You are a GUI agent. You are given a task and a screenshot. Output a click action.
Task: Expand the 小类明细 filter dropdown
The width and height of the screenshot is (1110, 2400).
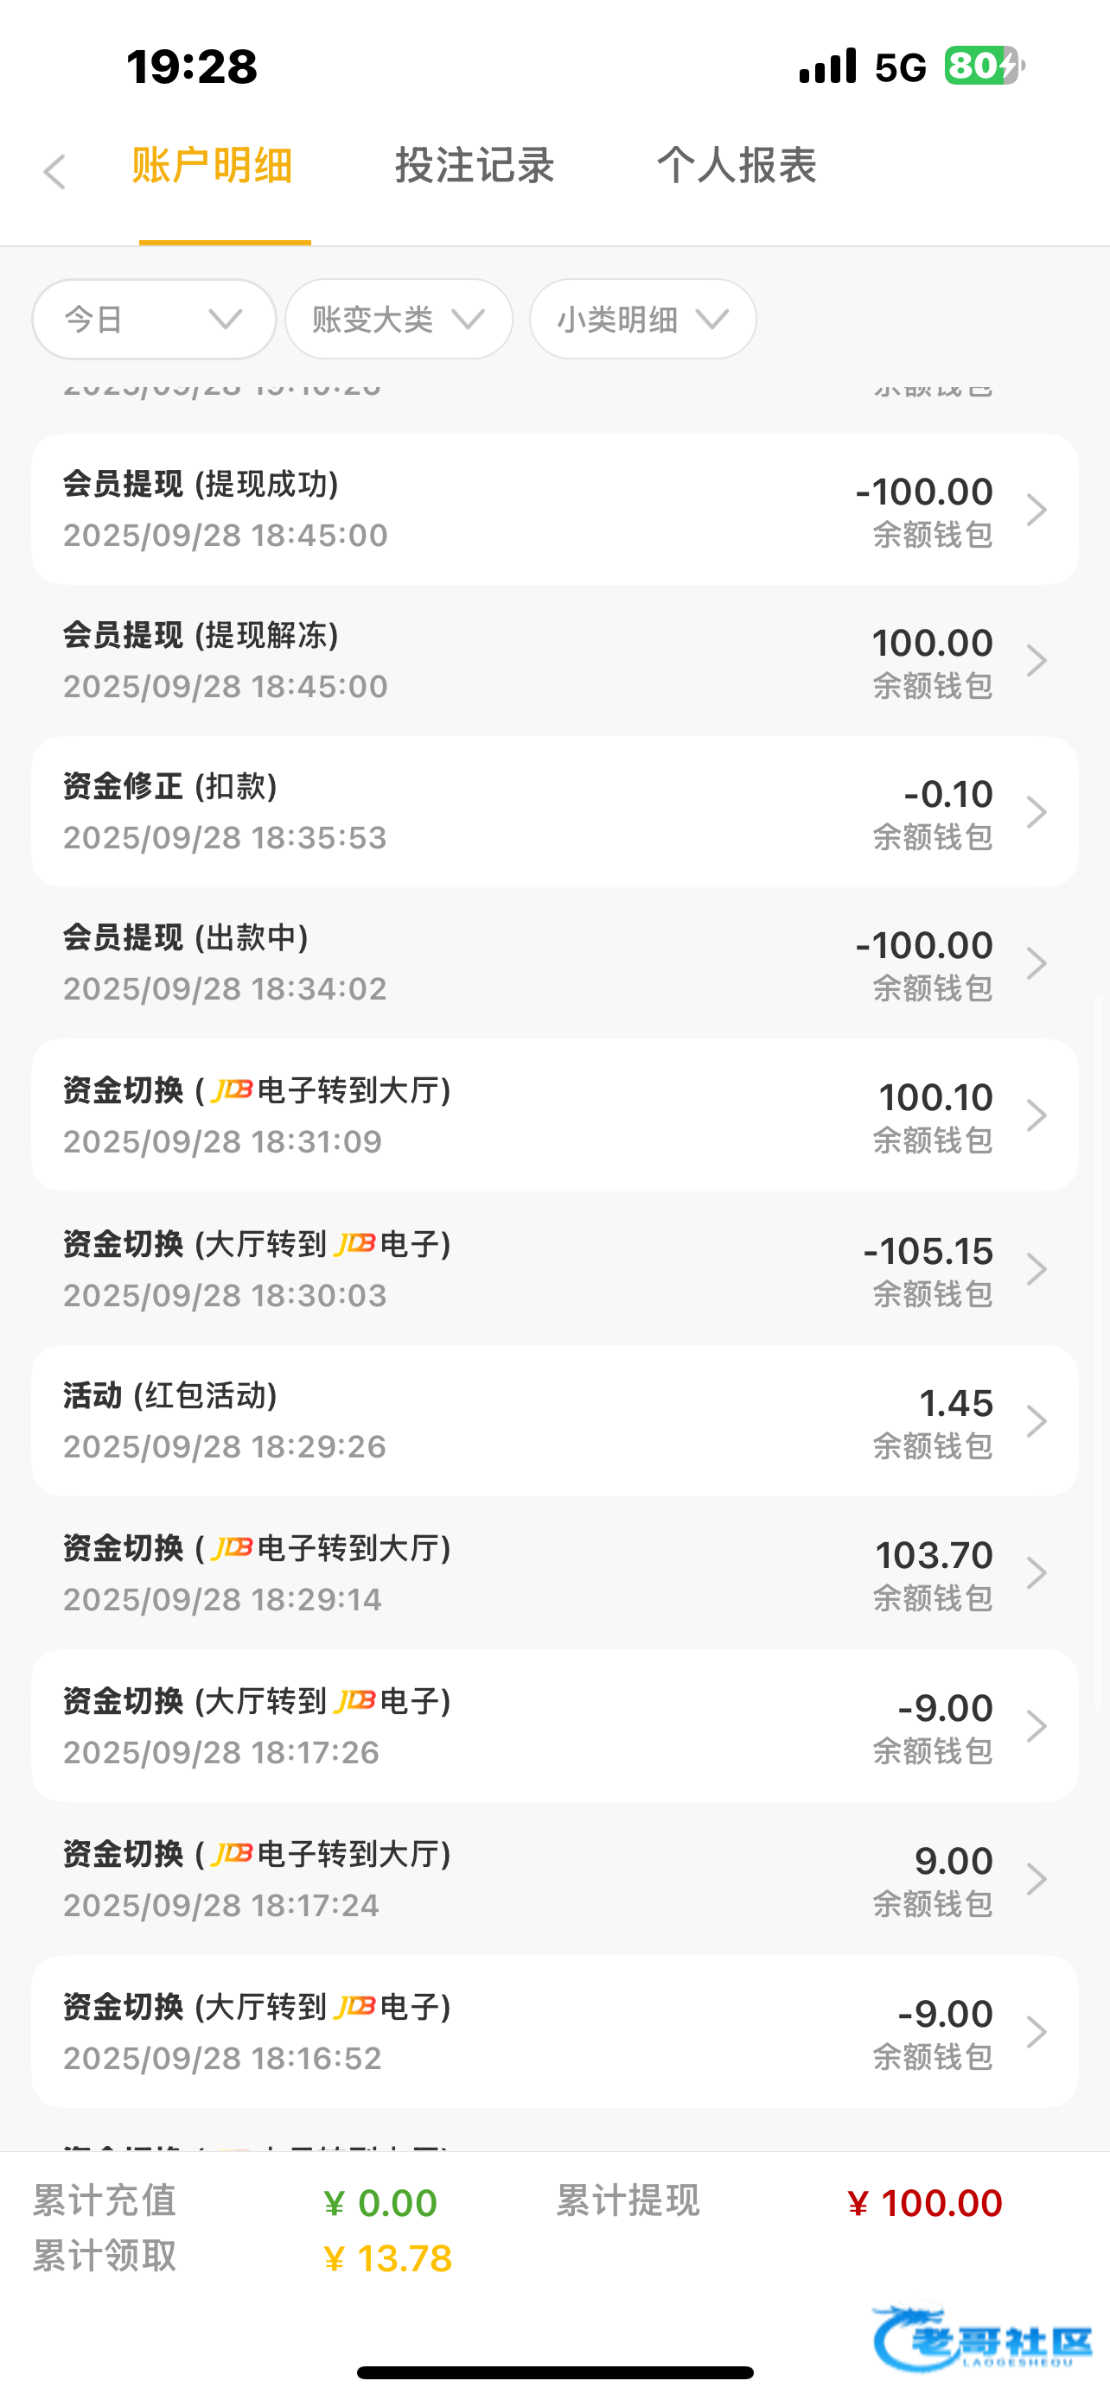[x=642, y=319]
